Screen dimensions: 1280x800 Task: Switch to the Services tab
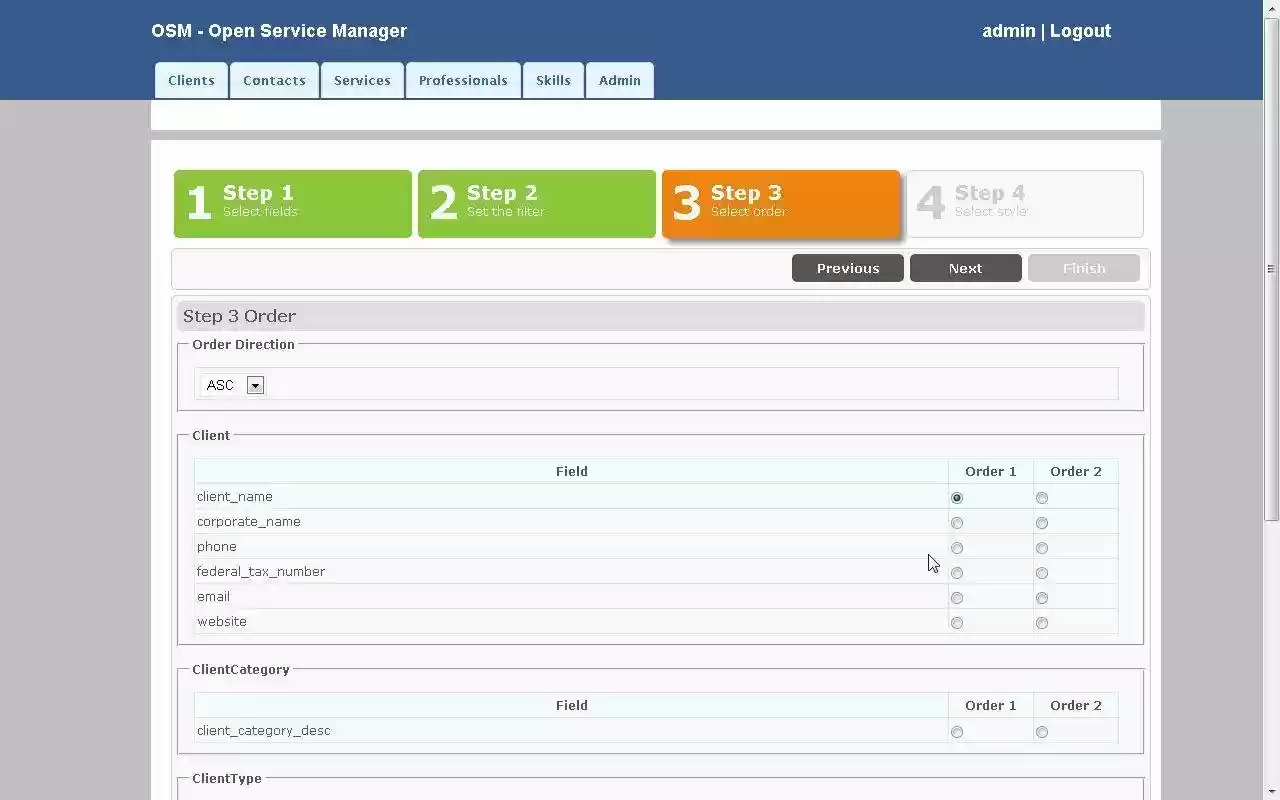pos(362,80)
